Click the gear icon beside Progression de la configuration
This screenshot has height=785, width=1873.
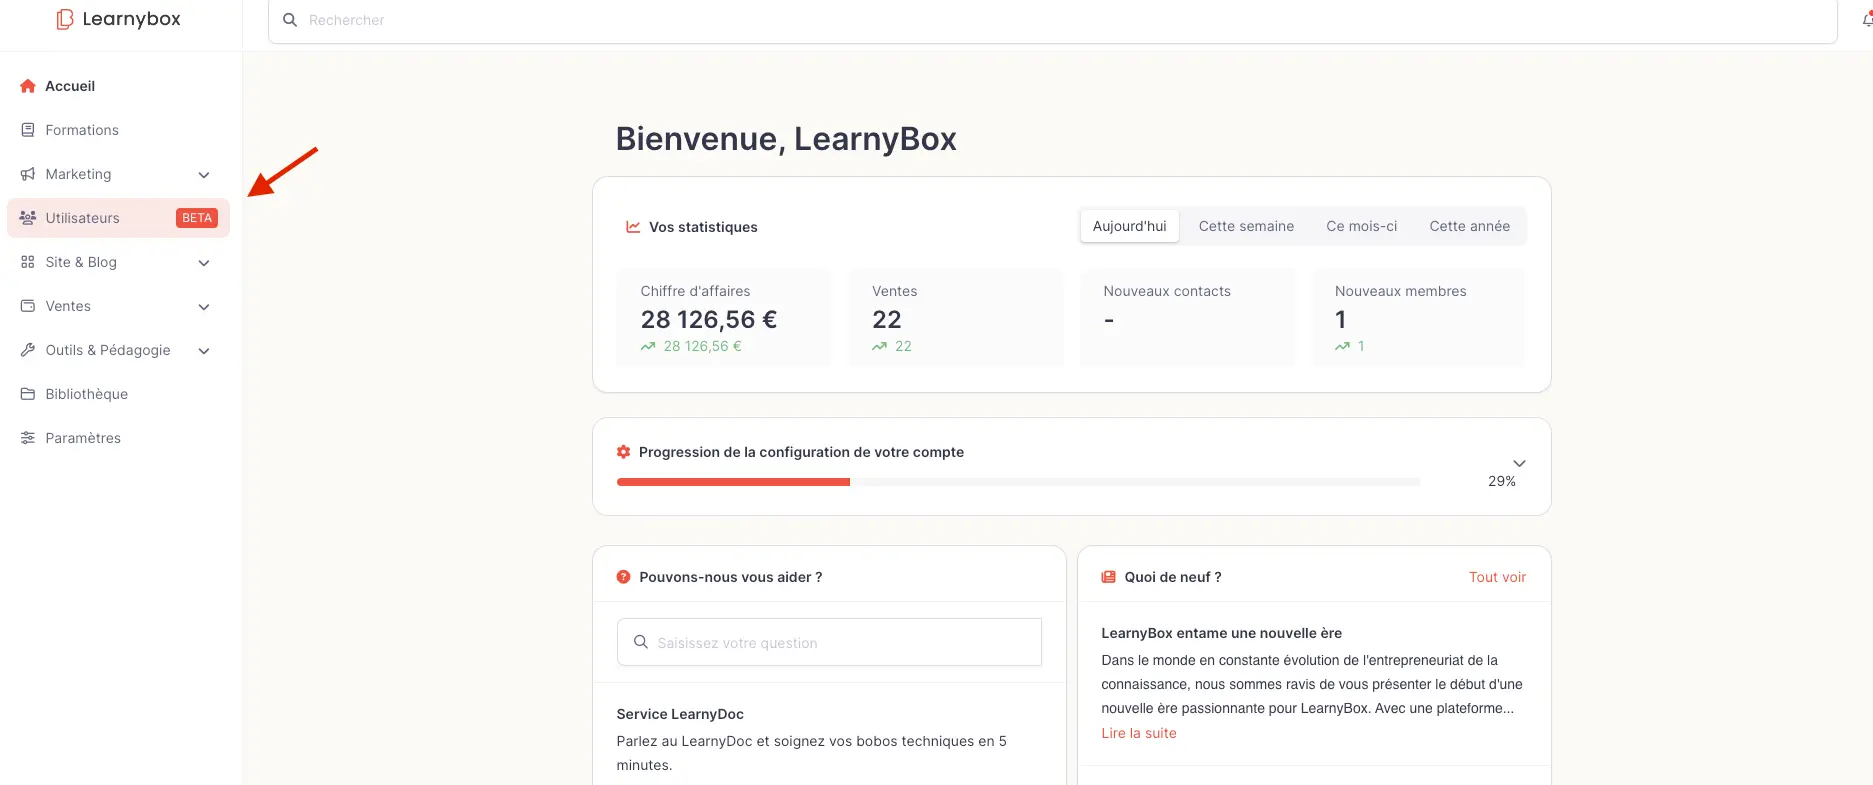(x=624, y=452)
